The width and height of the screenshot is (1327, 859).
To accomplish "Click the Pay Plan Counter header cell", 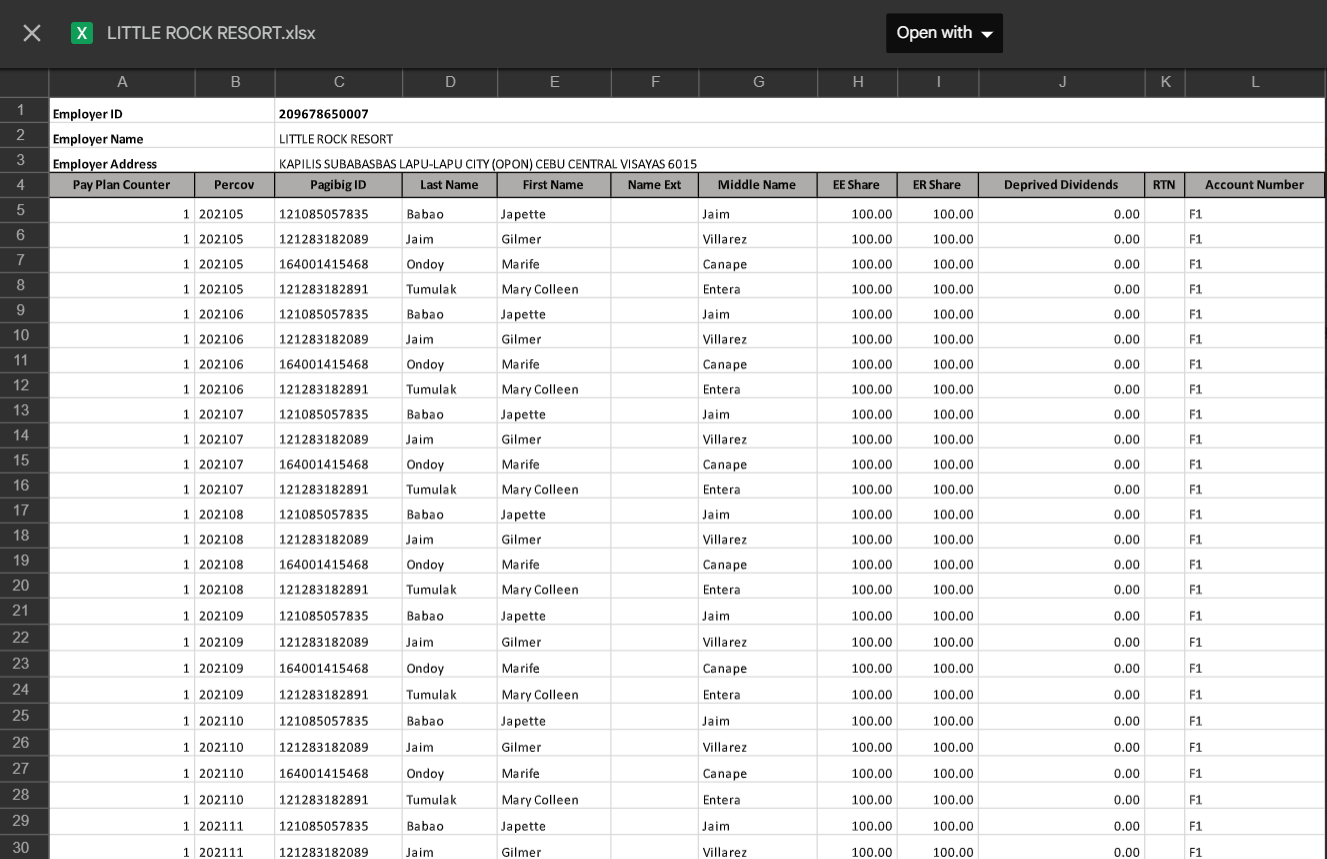I will click(122, 185).
